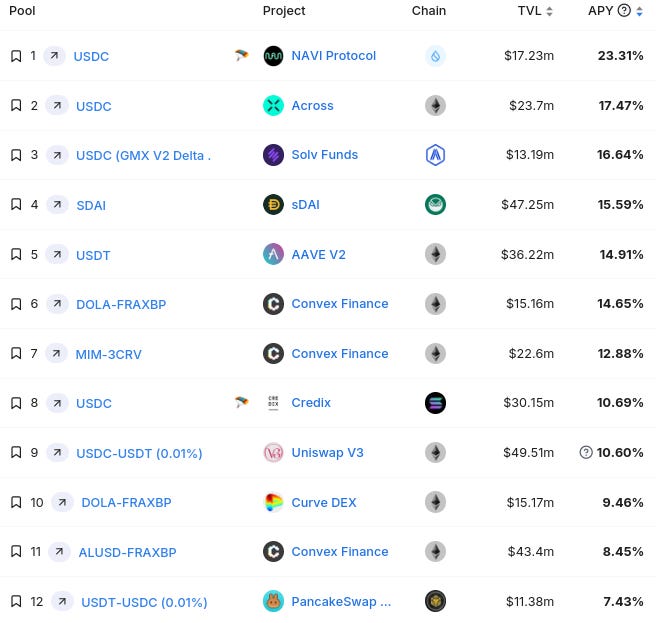Sort table by TVL column arrows
Viewport: 656px width, 623px height.
[x=549, y=11]
